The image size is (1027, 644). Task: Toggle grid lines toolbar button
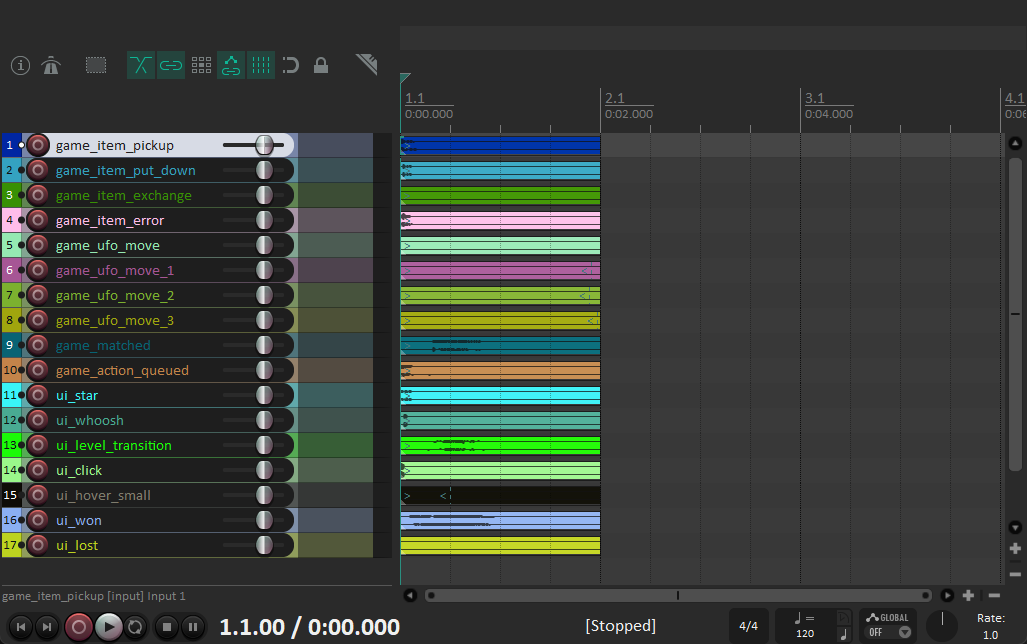261,66
